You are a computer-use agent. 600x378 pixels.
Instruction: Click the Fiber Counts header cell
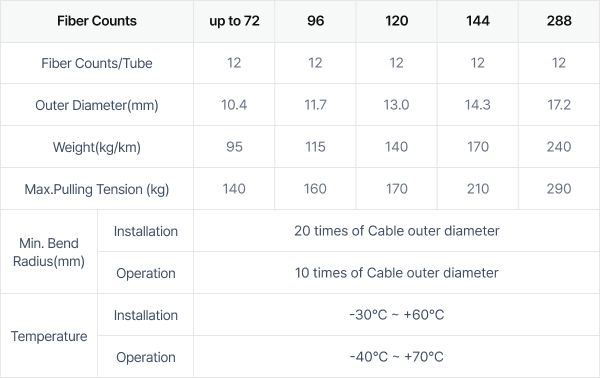(97, 21)
